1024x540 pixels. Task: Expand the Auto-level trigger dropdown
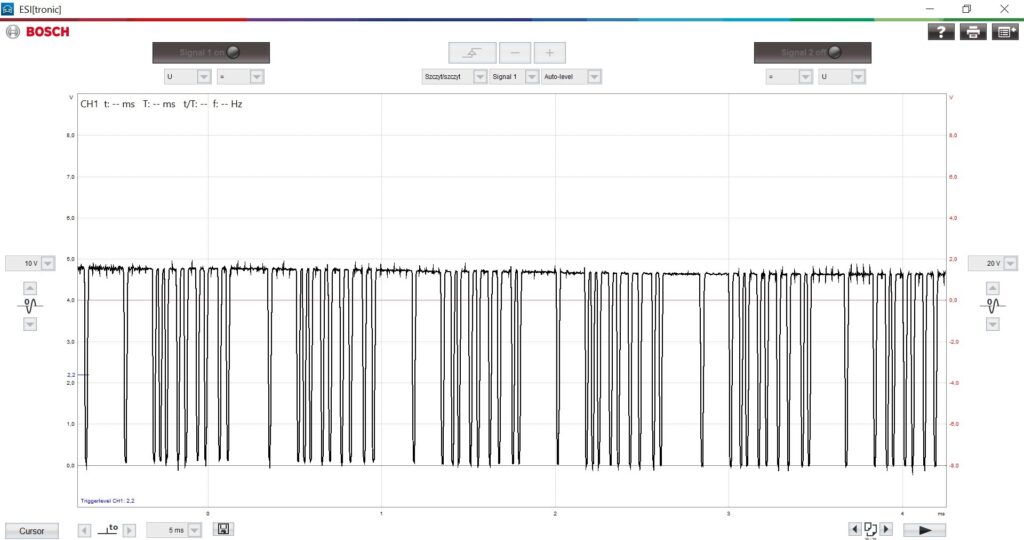click(594, 76)
